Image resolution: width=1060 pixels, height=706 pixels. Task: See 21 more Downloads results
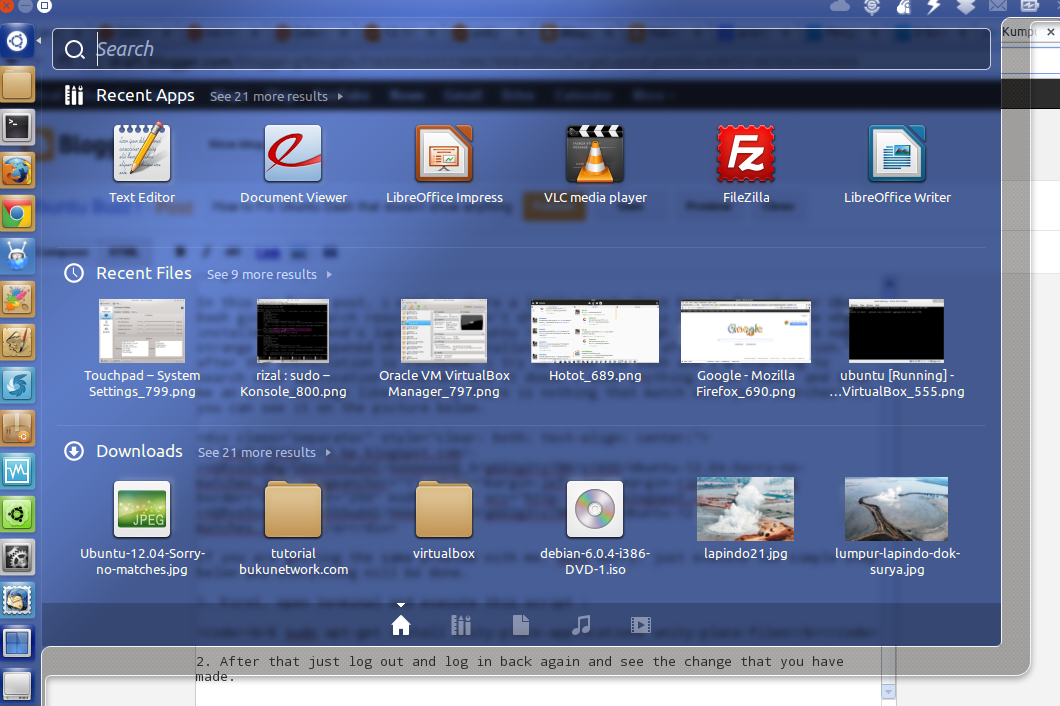[x=255, y=452]
